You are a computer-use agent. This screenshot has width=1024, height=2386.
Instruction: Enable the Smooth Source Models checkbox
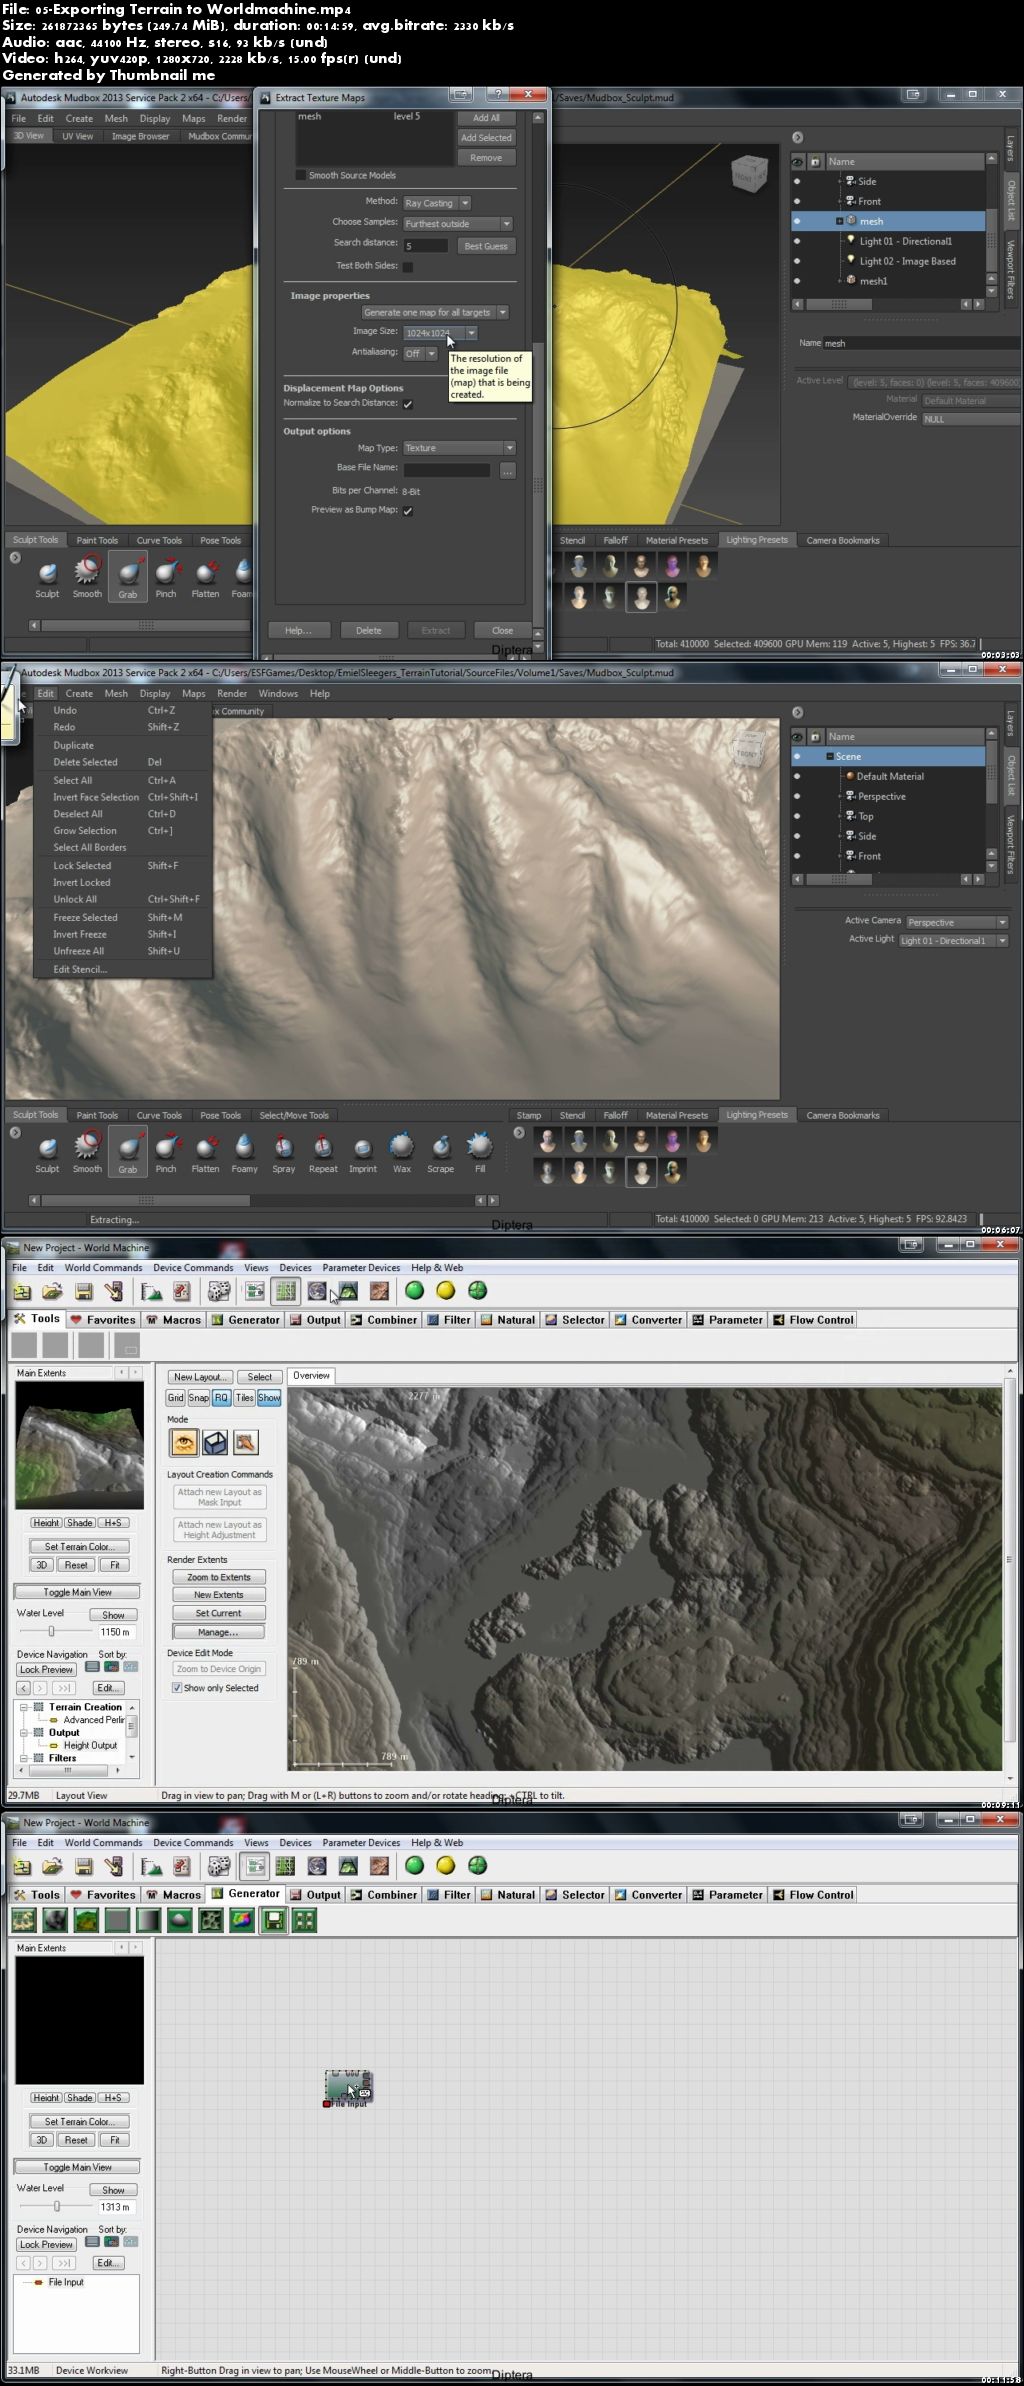pos(300,175)
